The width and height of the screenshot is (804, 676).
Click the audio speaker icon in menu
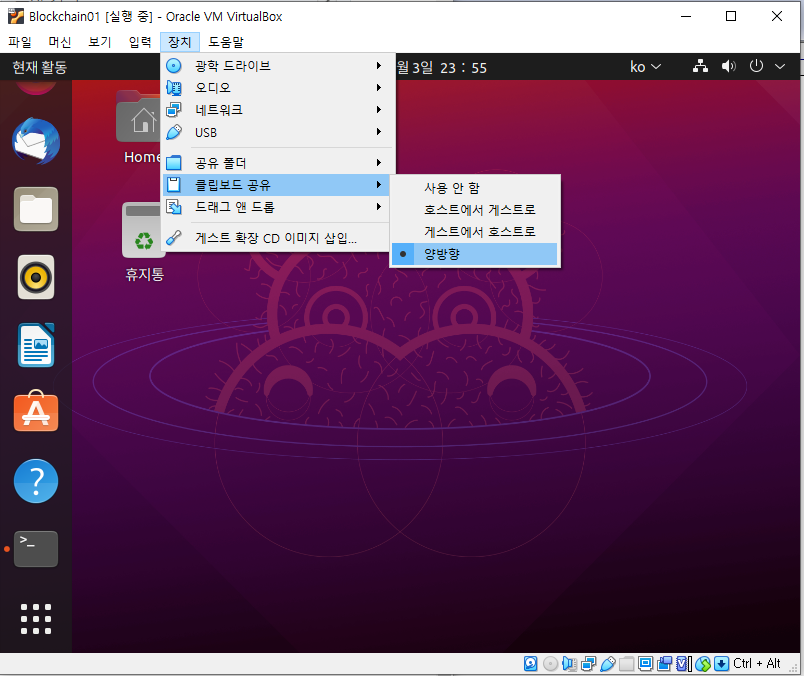174,88
